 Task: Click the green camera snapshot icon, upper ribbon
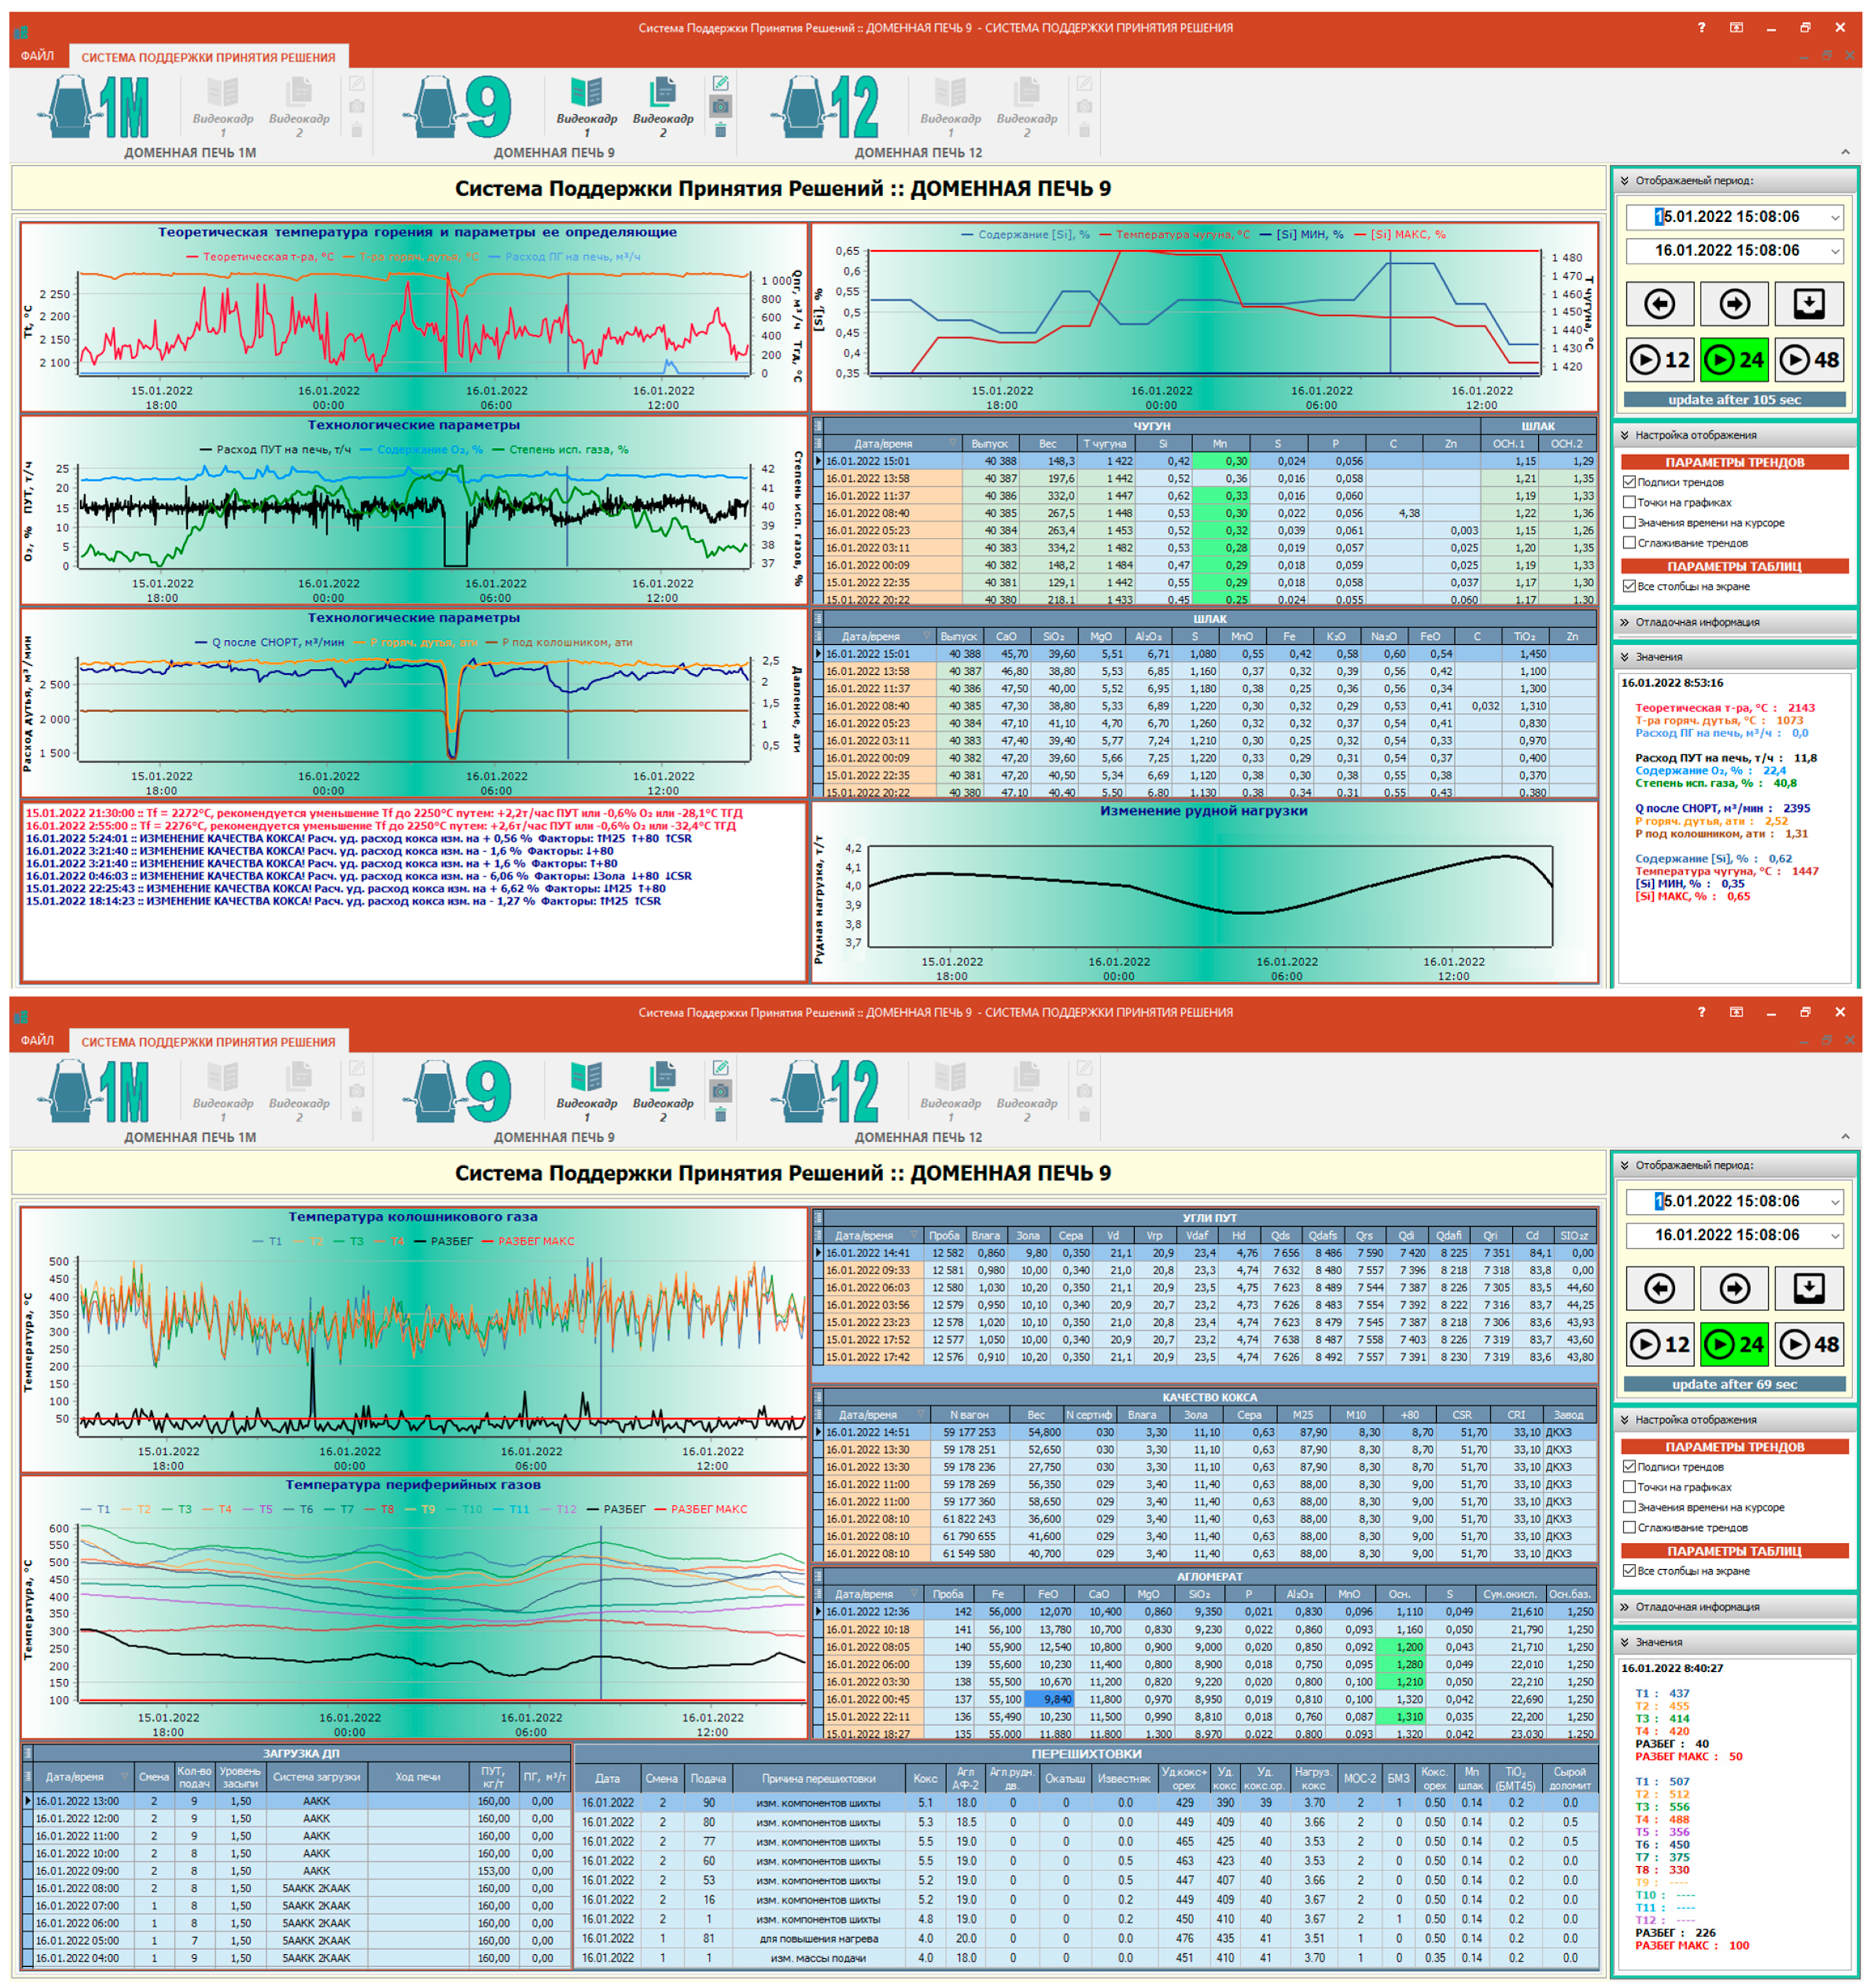pos(720,106)
